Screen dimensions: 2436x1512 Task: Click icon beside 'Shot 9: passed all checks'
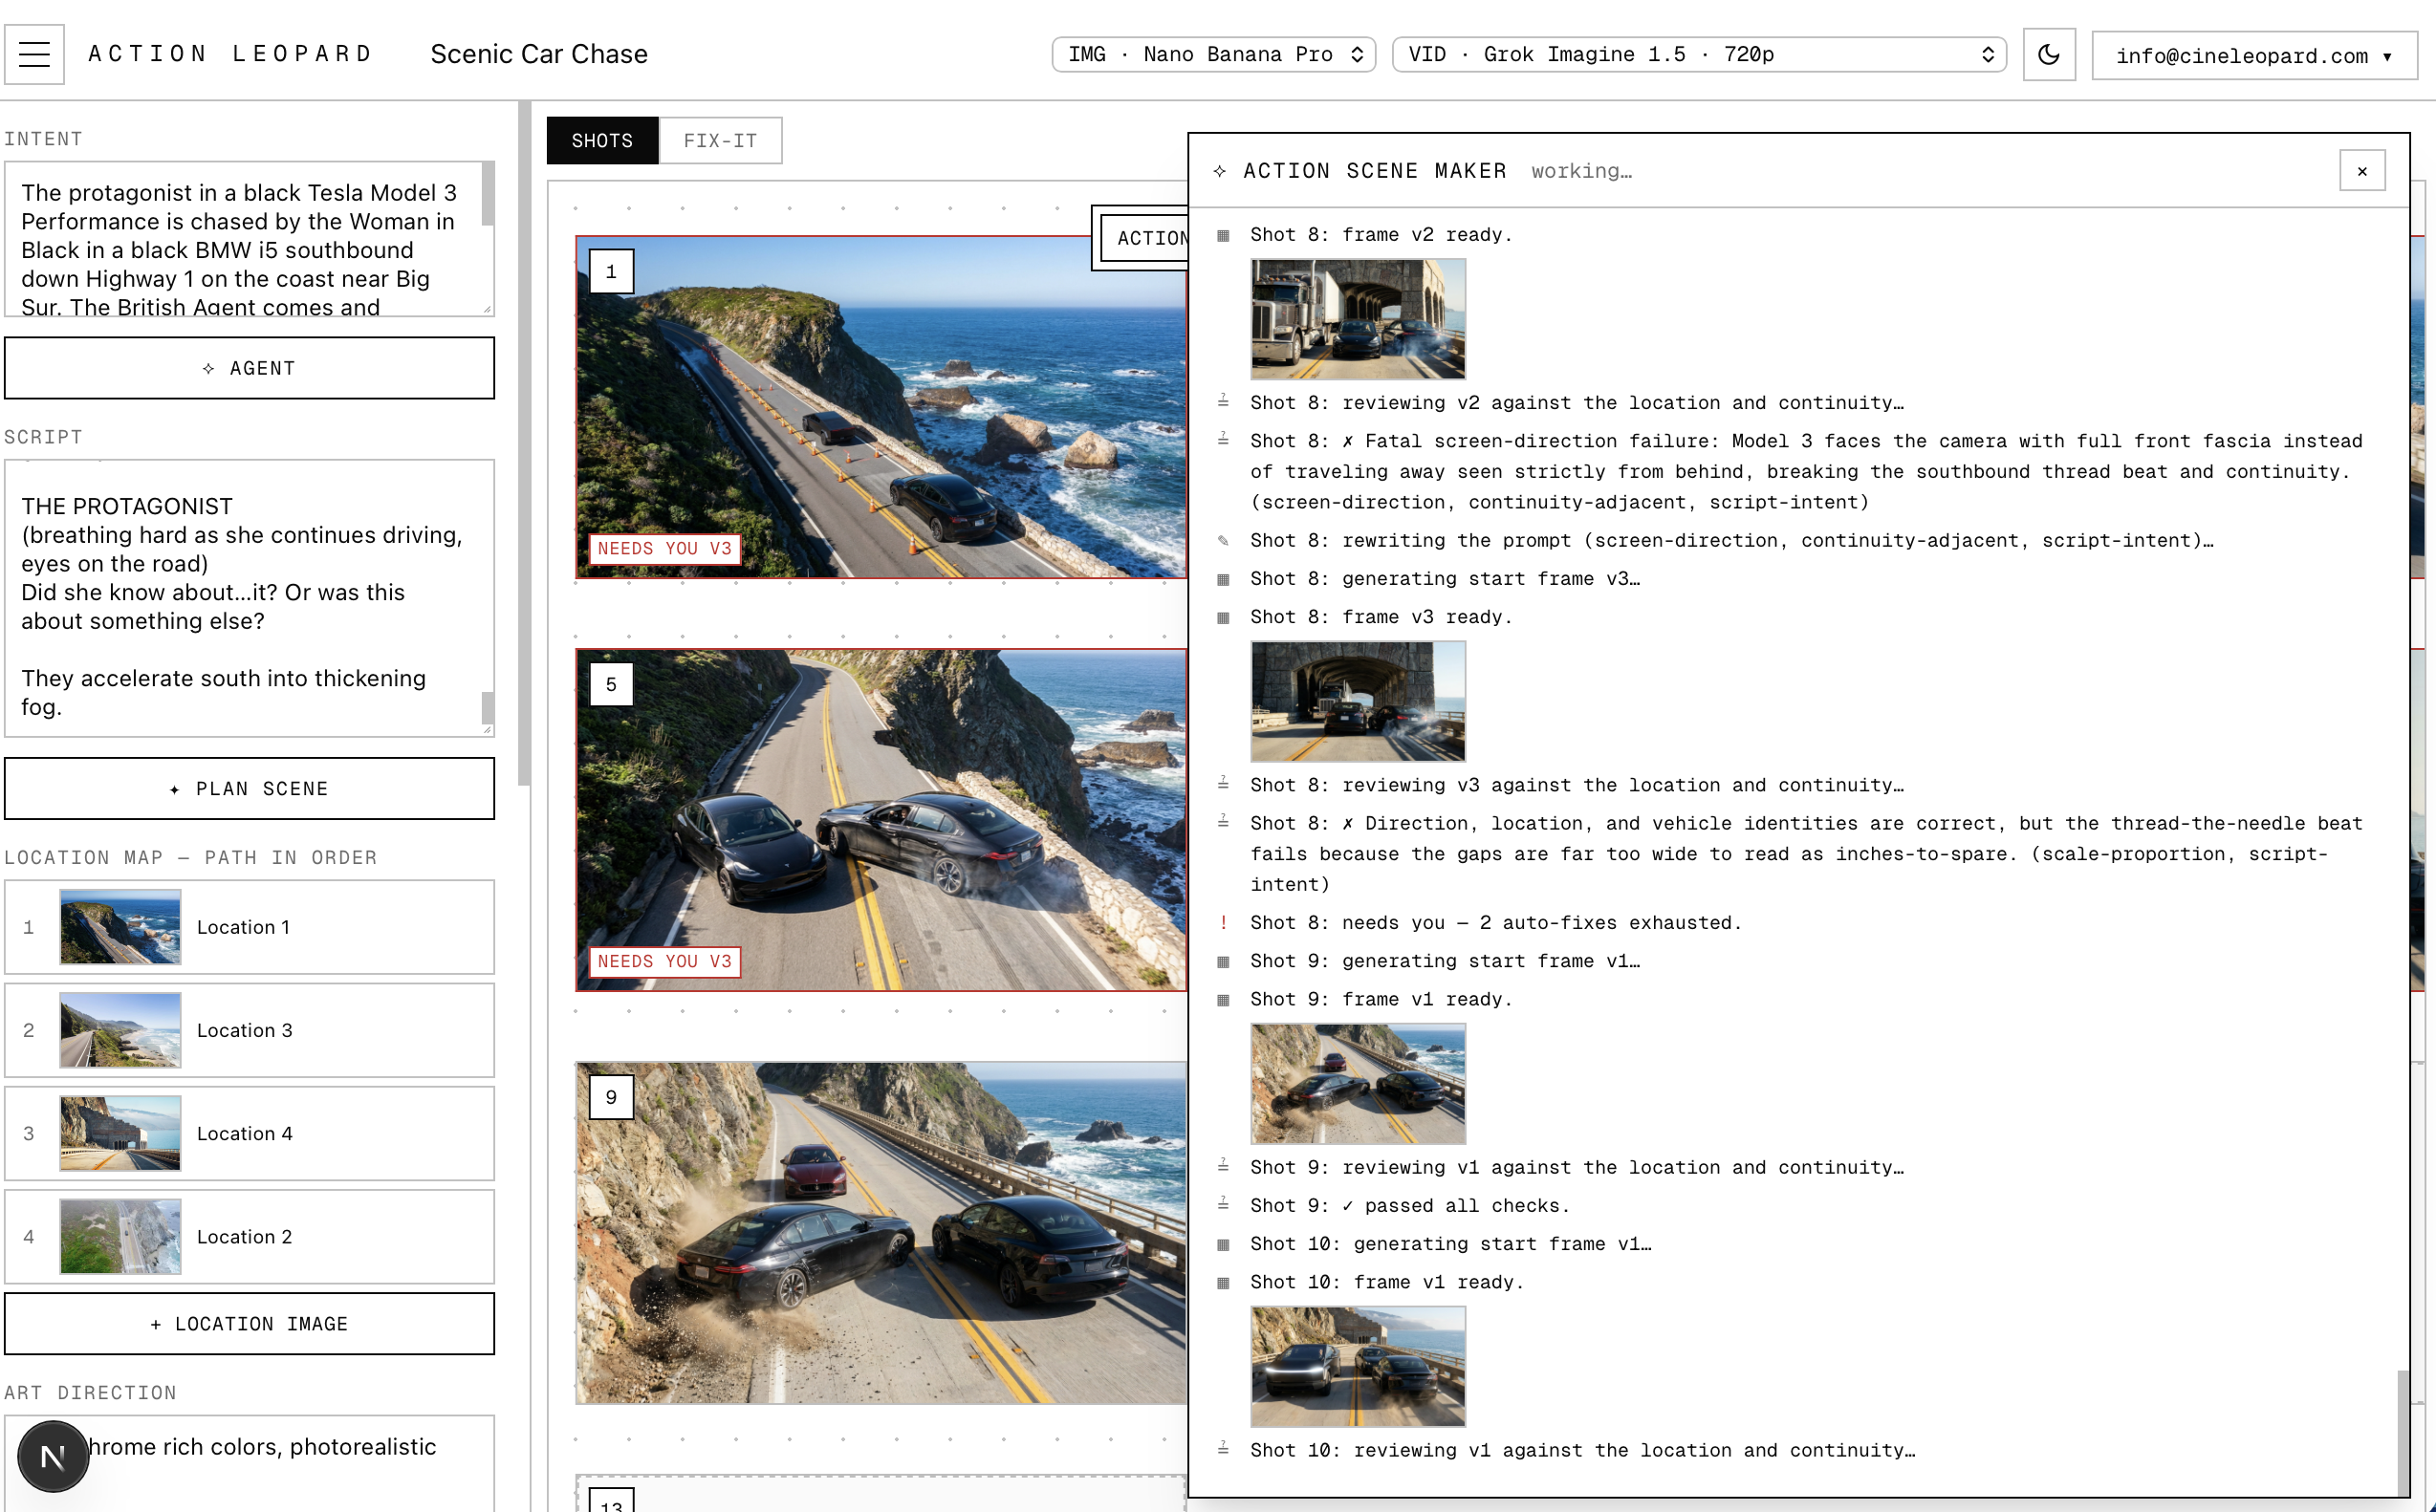[x=1223, y=1204]
